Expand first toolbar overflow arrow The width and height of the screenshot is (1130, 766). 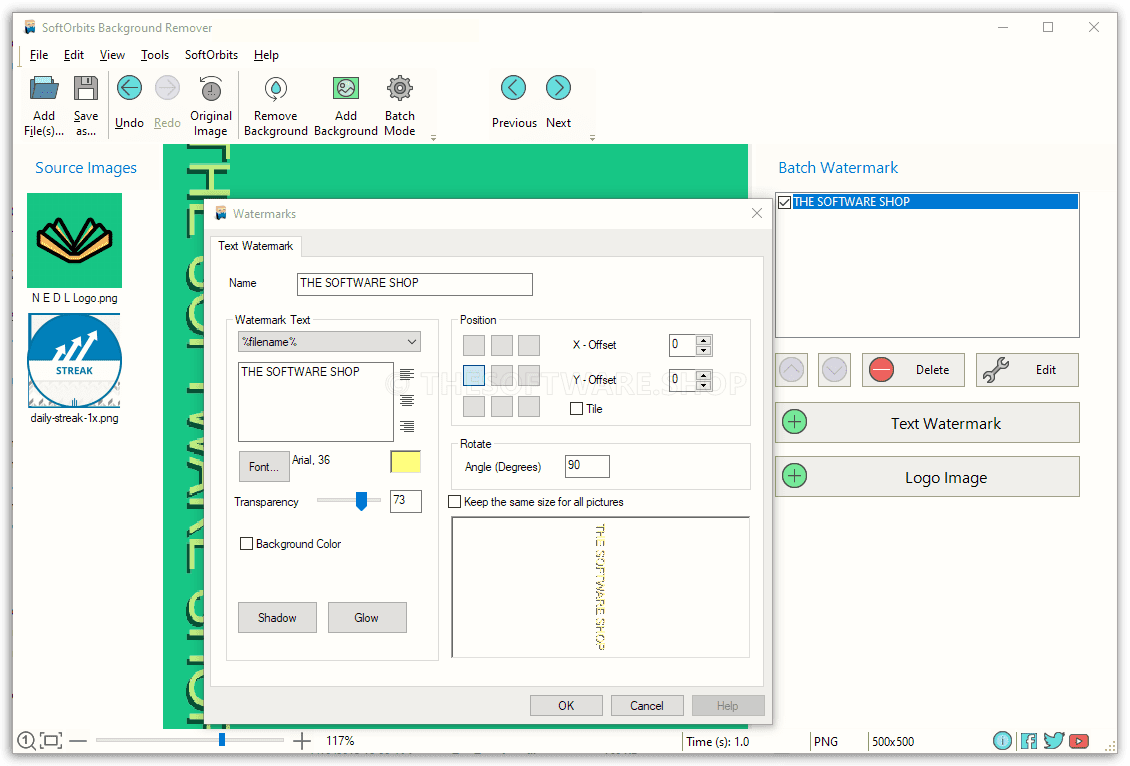[433, 137]
